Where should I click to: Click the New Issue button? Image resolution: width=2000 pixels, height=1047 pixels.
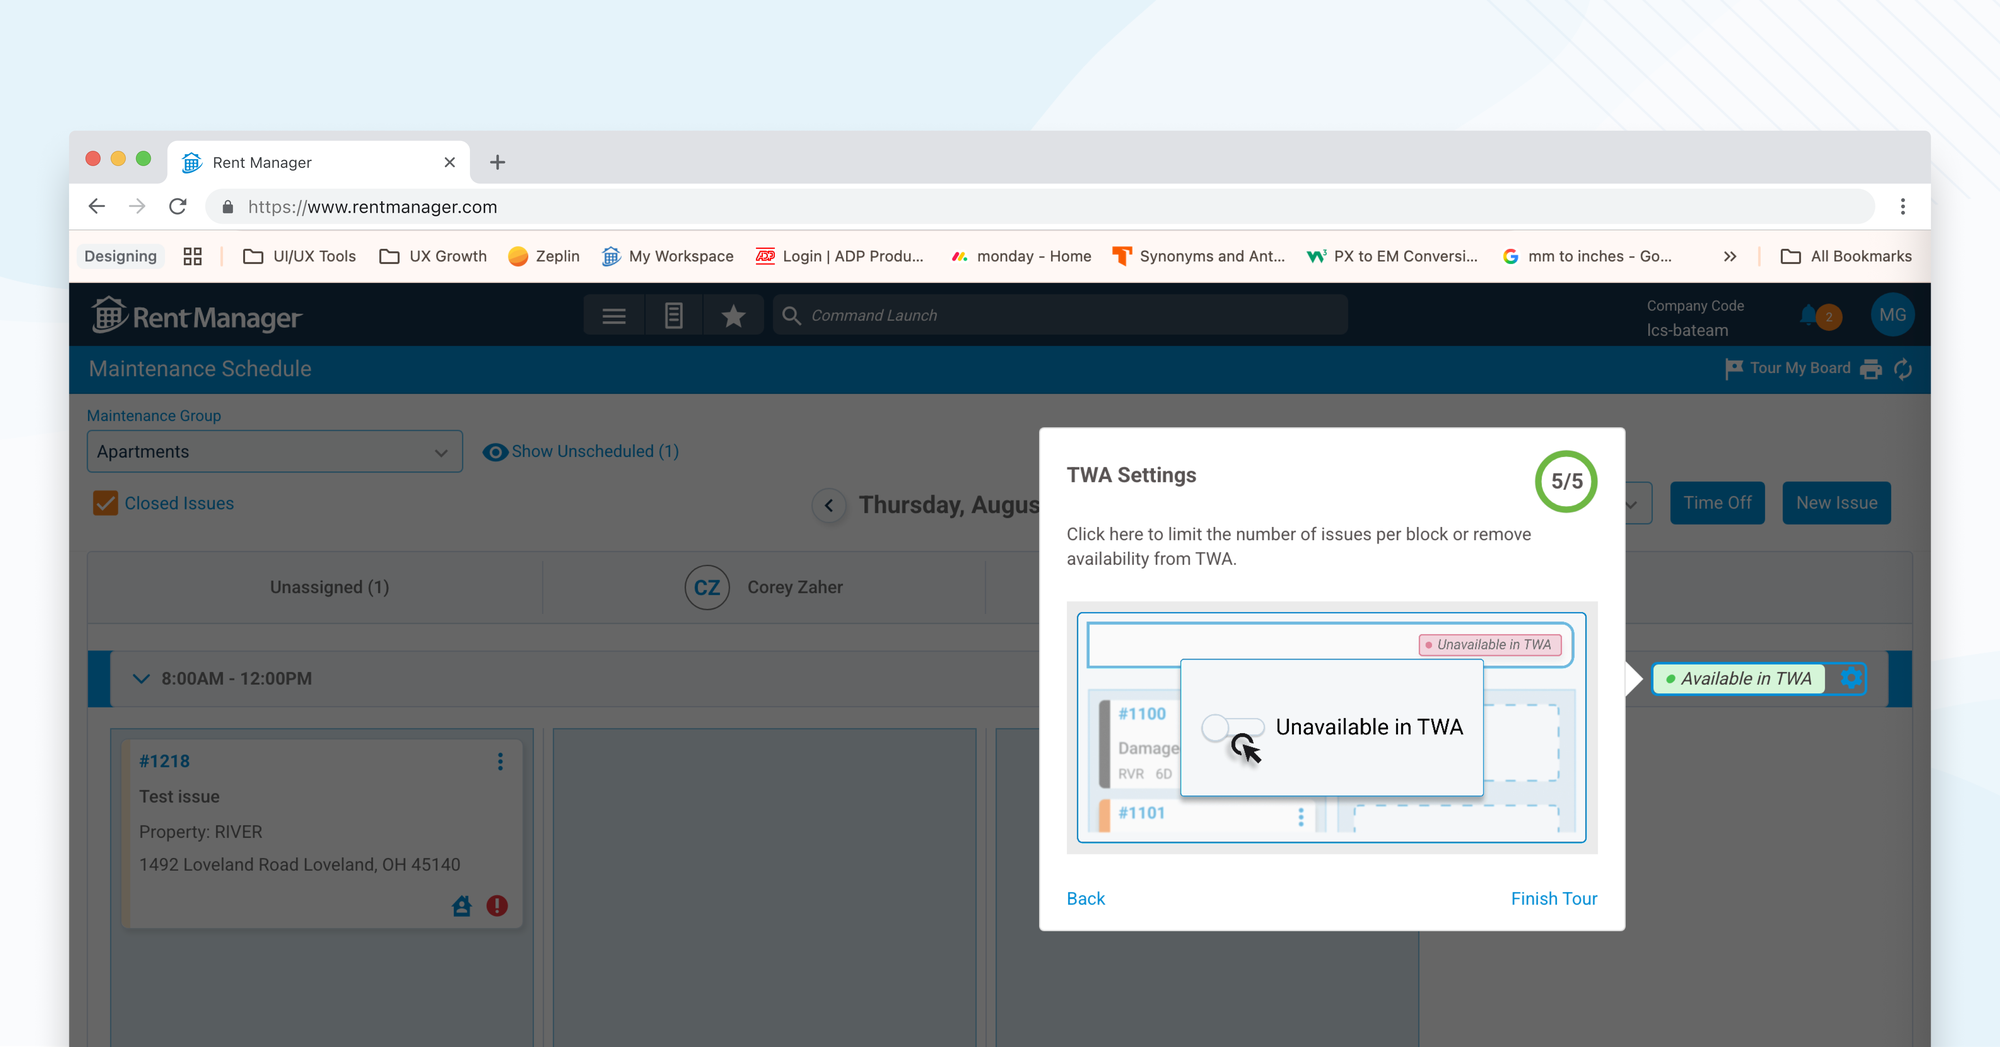point(1836,503)
